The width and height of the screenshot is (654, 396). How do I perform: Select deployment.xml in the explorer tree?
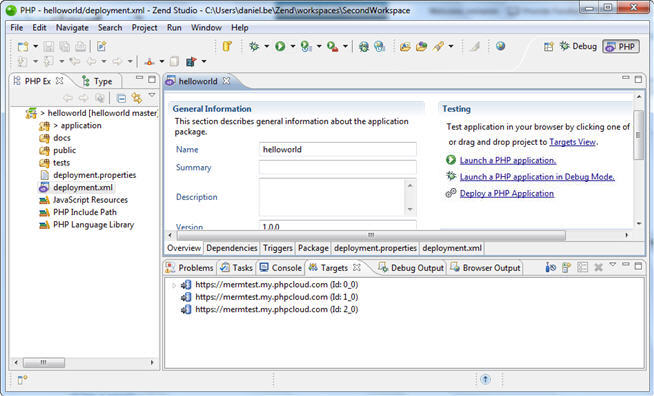pyautogui.click(x=83, y=187)
